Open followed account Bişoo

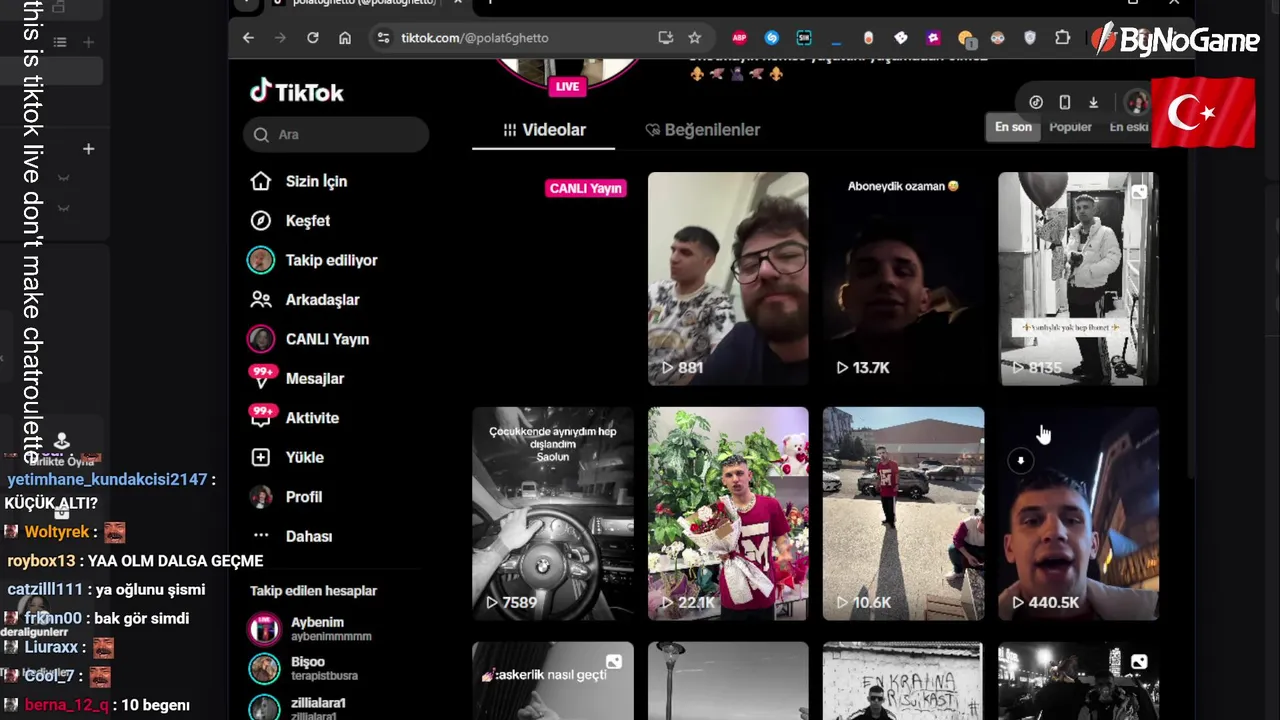point(303,668)
